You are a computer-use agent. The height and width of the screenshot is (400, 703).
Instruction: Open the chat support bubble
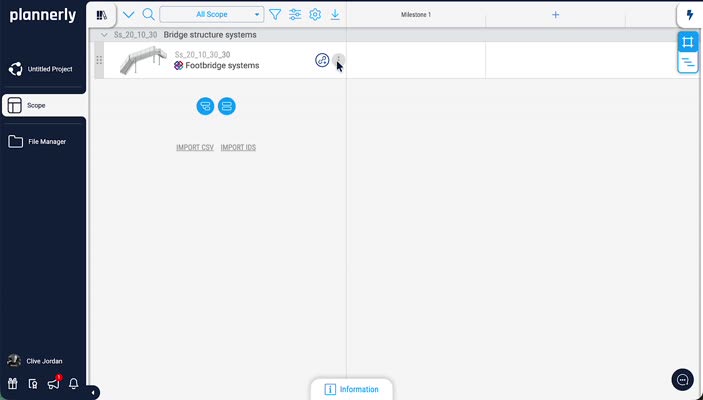[682, 380]
